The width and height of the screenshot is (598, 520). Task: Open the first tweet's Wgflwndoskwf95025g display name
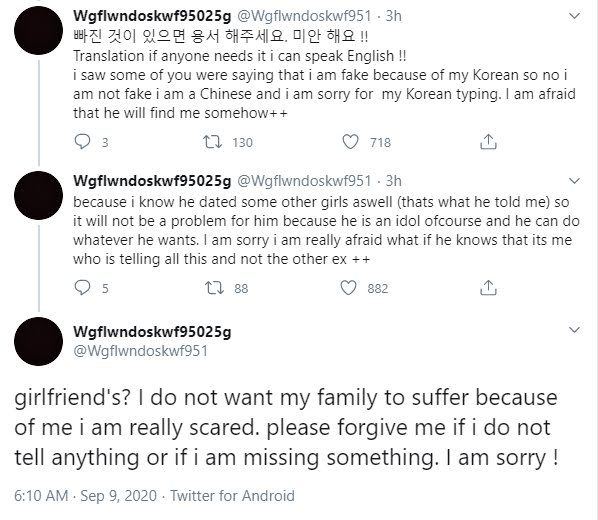coord(152,16)
